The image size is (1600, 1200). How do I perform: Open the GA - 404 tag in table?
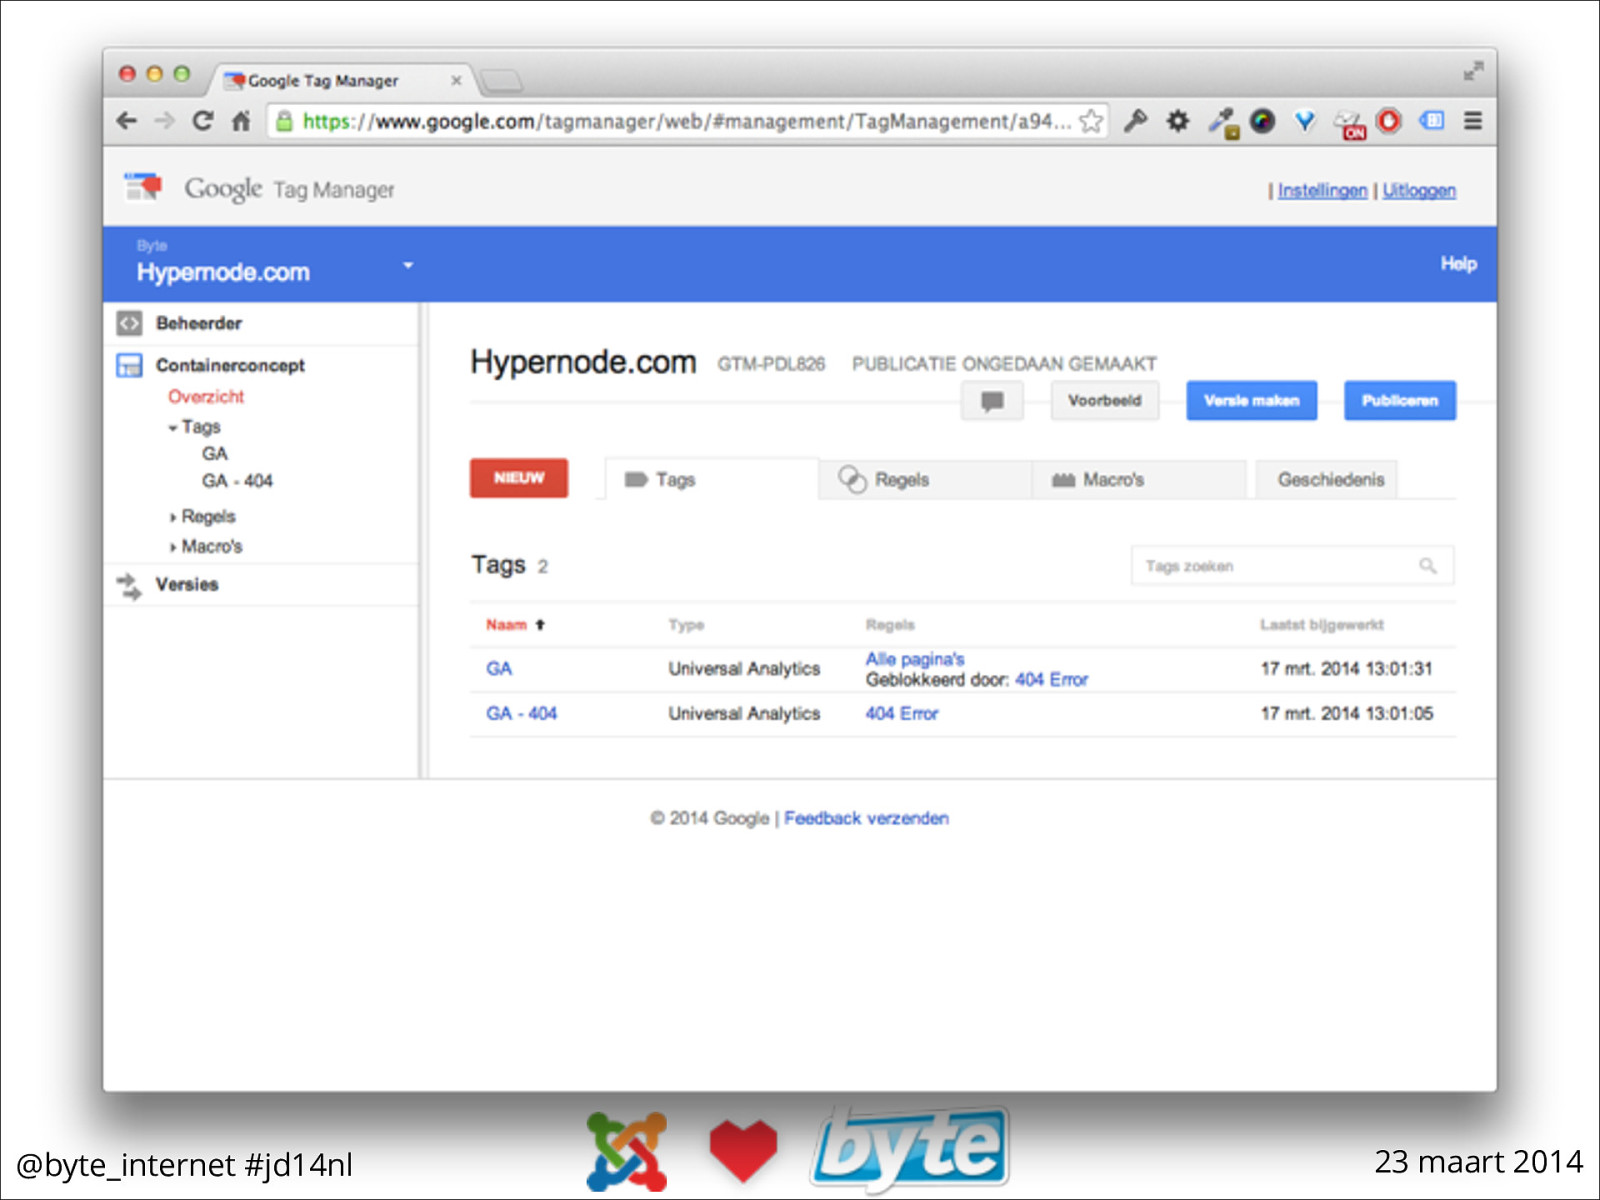[521, 713]
